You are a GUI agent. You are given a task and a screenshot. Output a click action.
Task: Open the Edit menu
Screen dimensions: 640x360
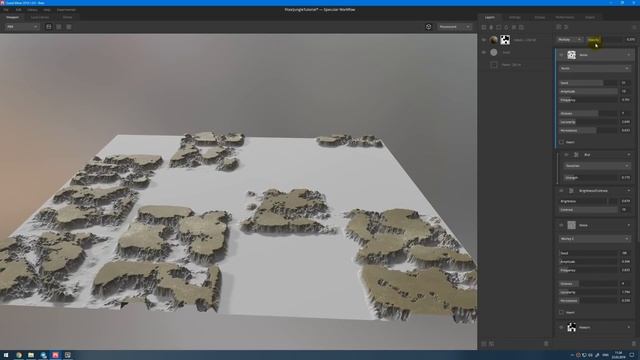click(18, 9)
